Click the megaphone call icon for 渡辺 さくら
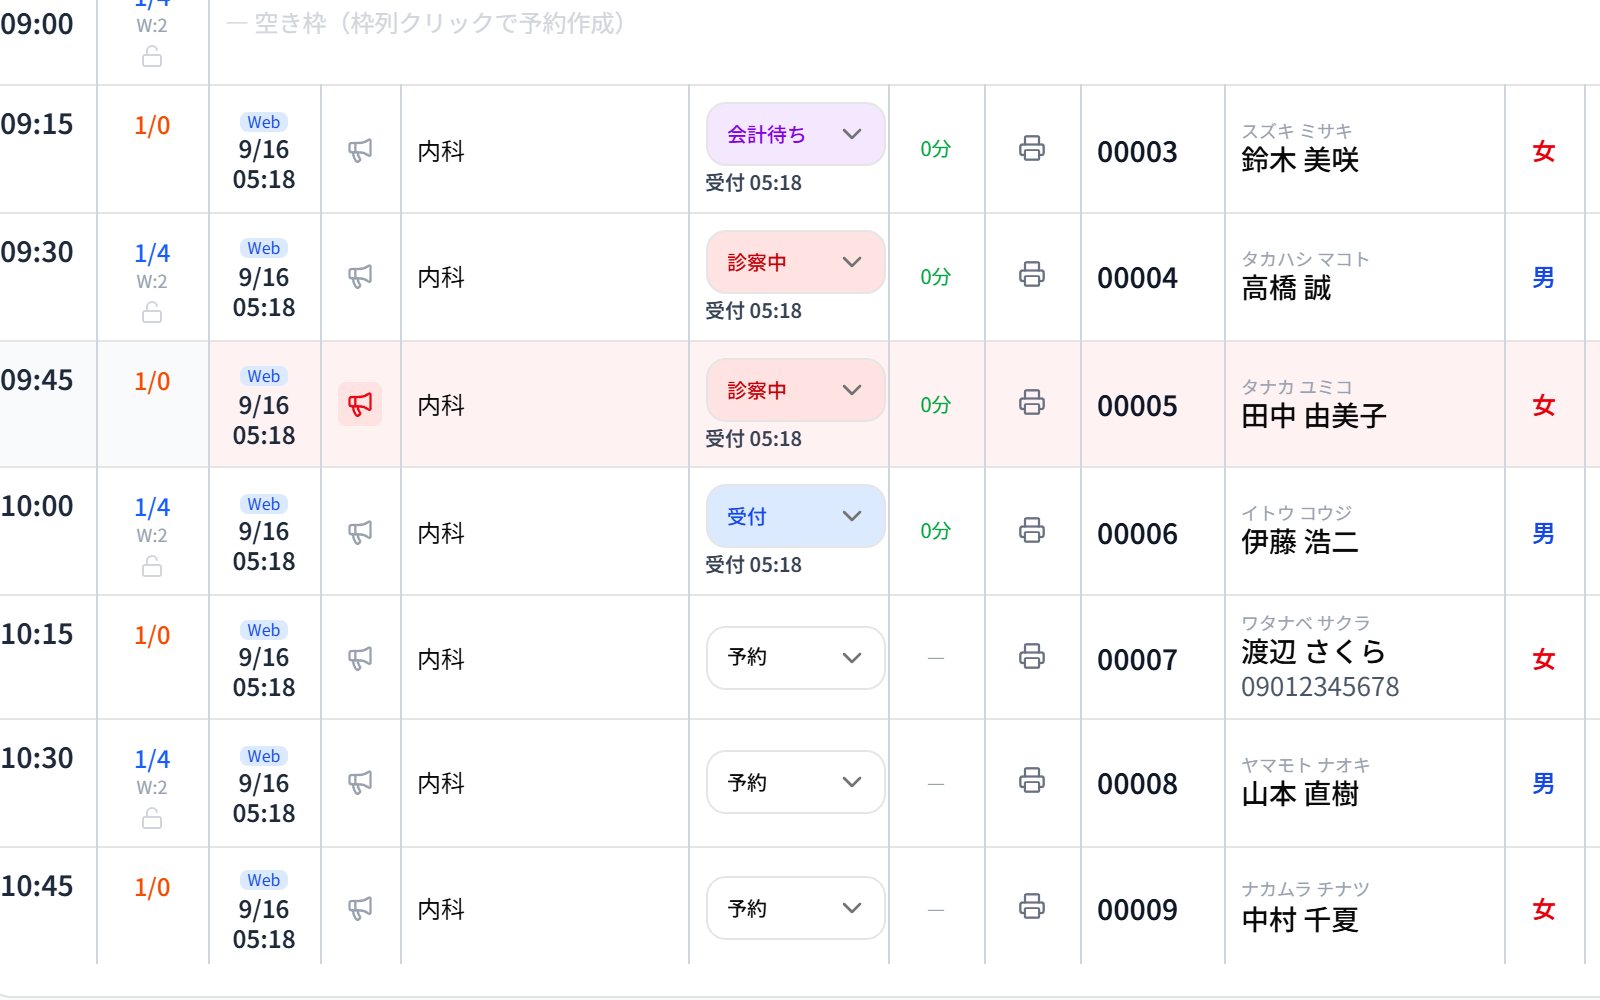Screen dimensions: 1600x1000 pyautogui.click(x=360, y=658)
